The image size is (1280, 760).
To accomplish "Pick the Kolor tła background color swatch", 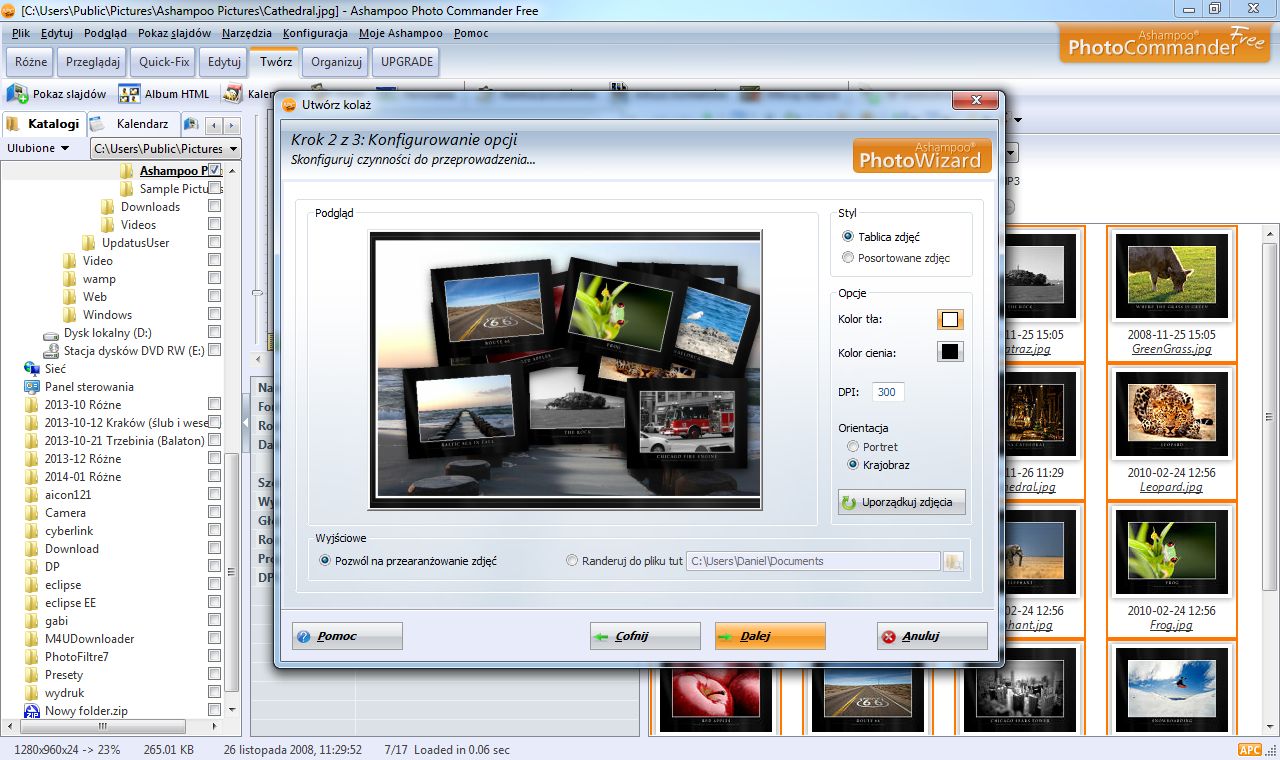I will click(x=950, y=320).
